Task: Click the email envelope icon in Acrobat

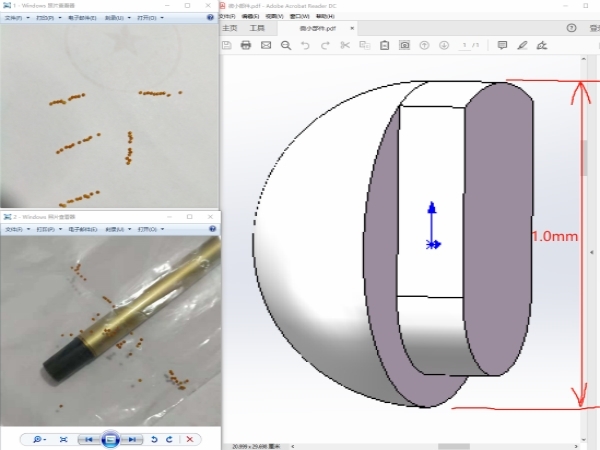Action: coord(266,45)
